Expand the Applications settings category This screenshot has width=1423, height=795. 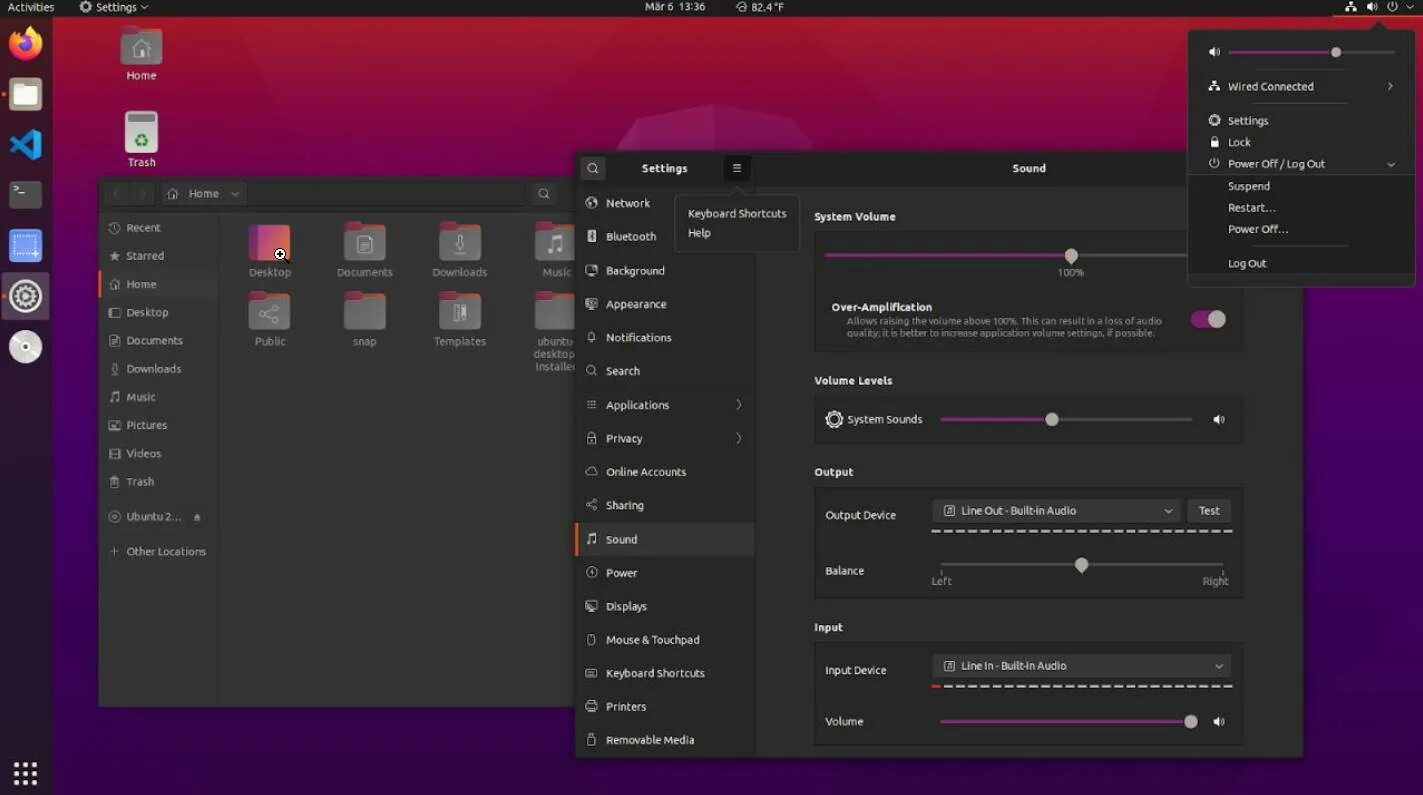(665, 405)
